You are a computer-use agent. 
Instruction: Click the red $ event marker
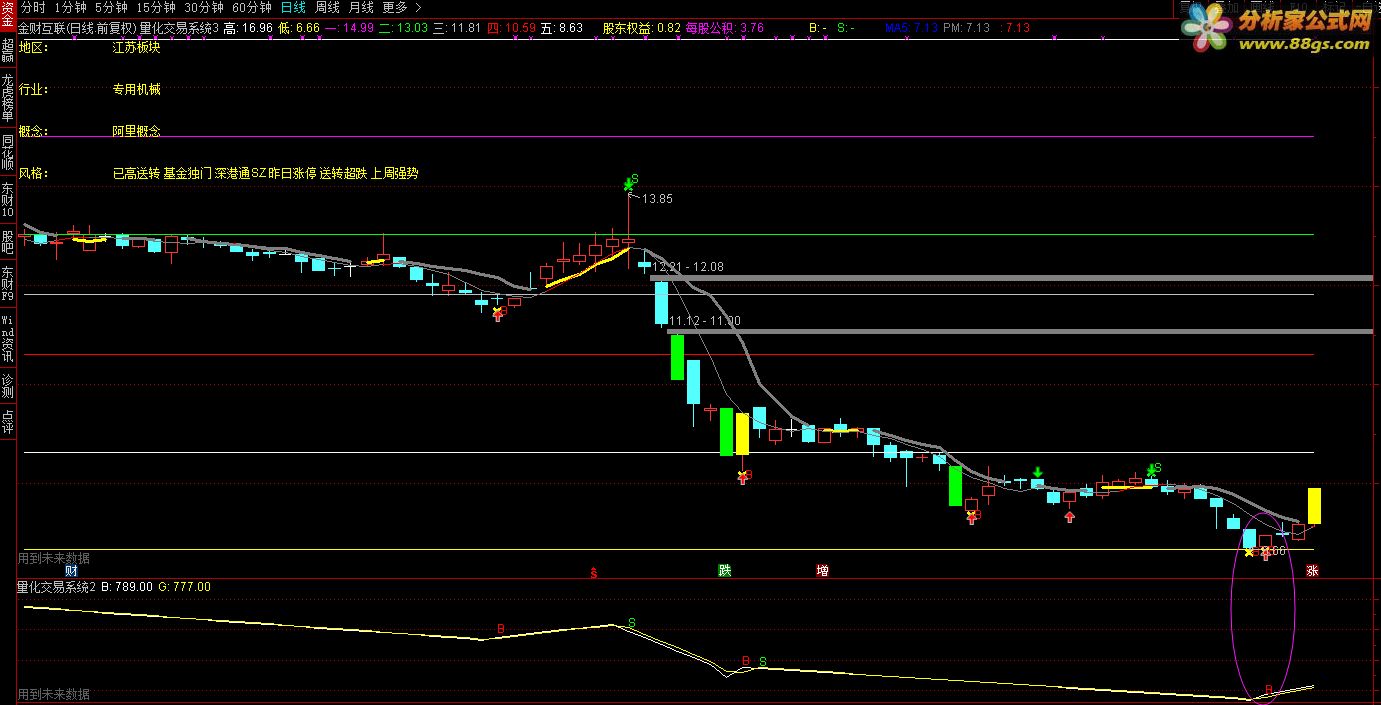pyautogui.click(x=594, y=573)
